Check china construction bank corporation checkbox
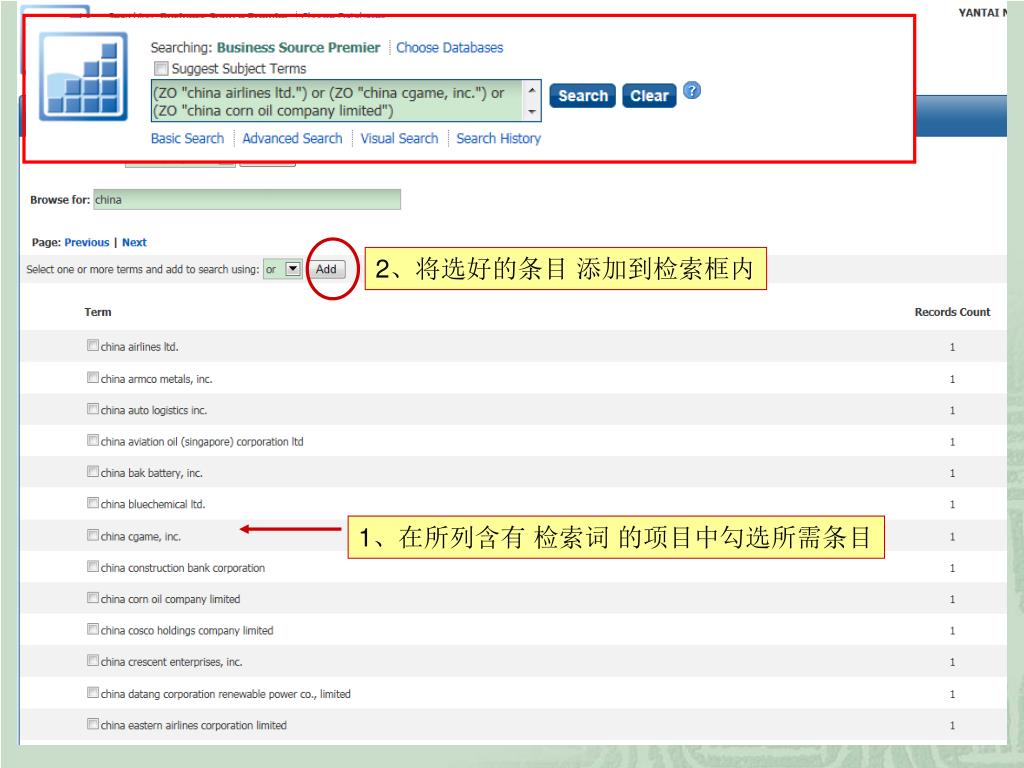 click(x=93, y=566)
